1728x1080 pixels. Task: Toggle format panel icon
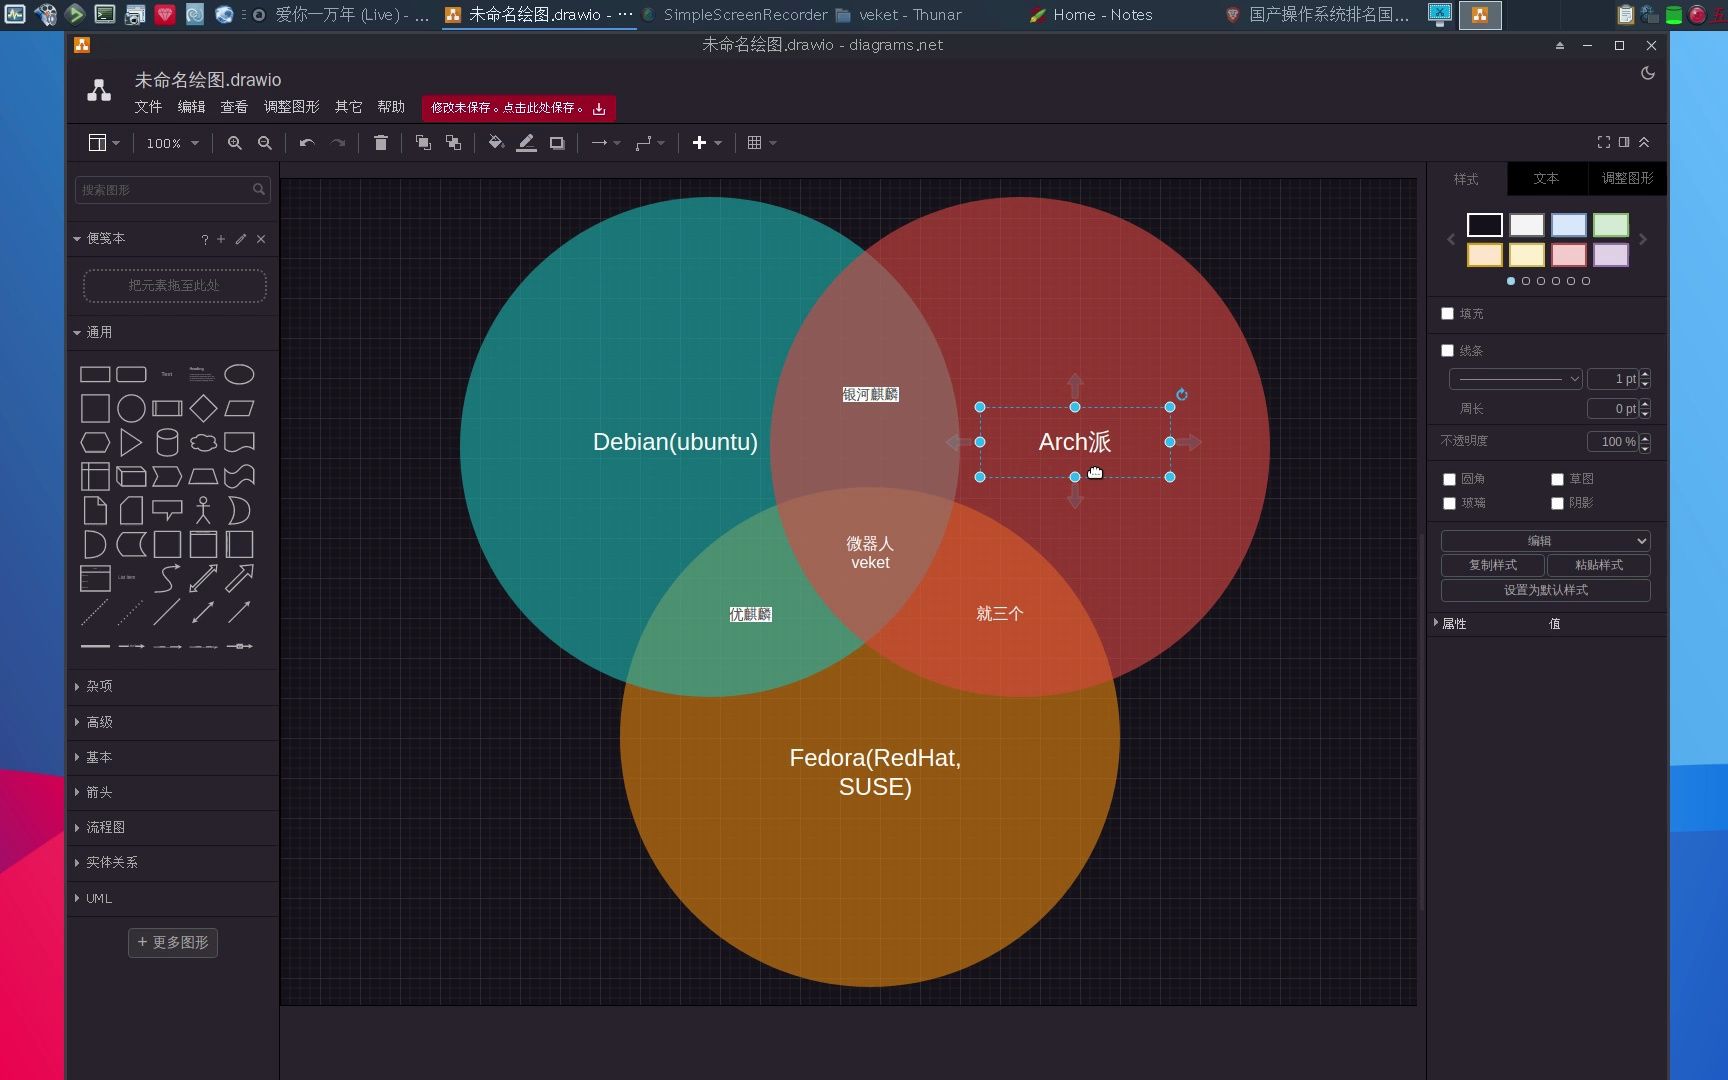[x=1624, y=142]
